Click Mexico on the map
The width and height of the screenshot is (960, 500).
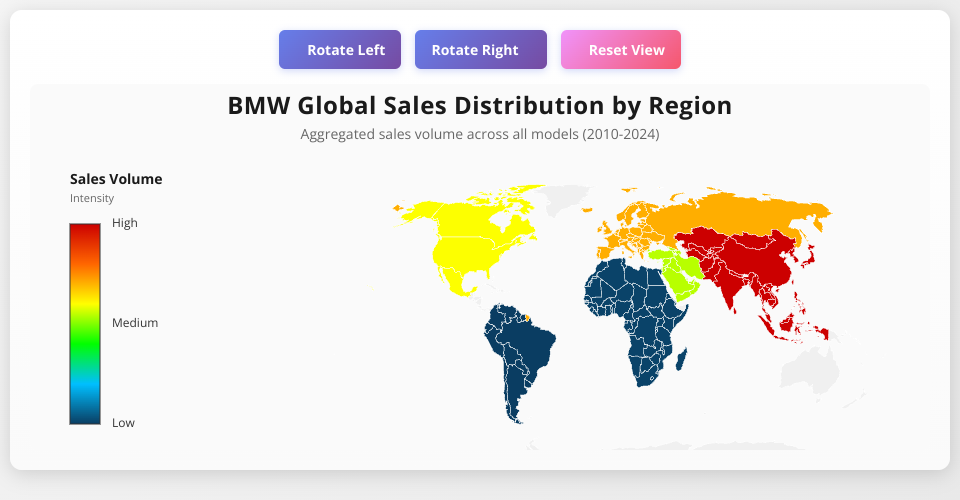[x=457, y=285]
